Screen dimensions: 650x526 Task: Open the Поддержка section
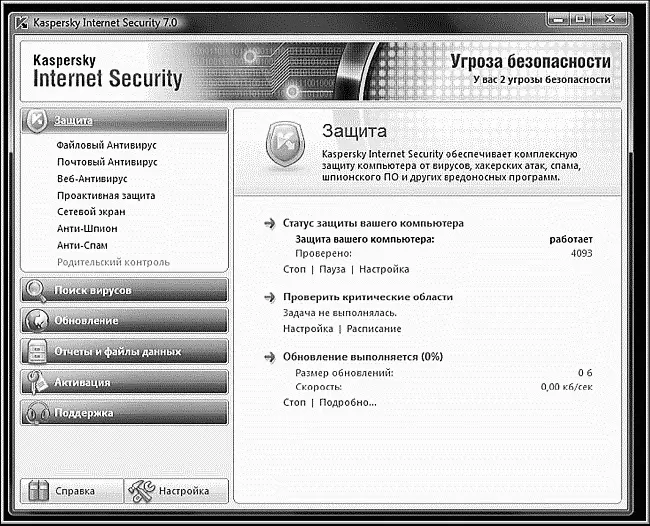coord(124,413)
